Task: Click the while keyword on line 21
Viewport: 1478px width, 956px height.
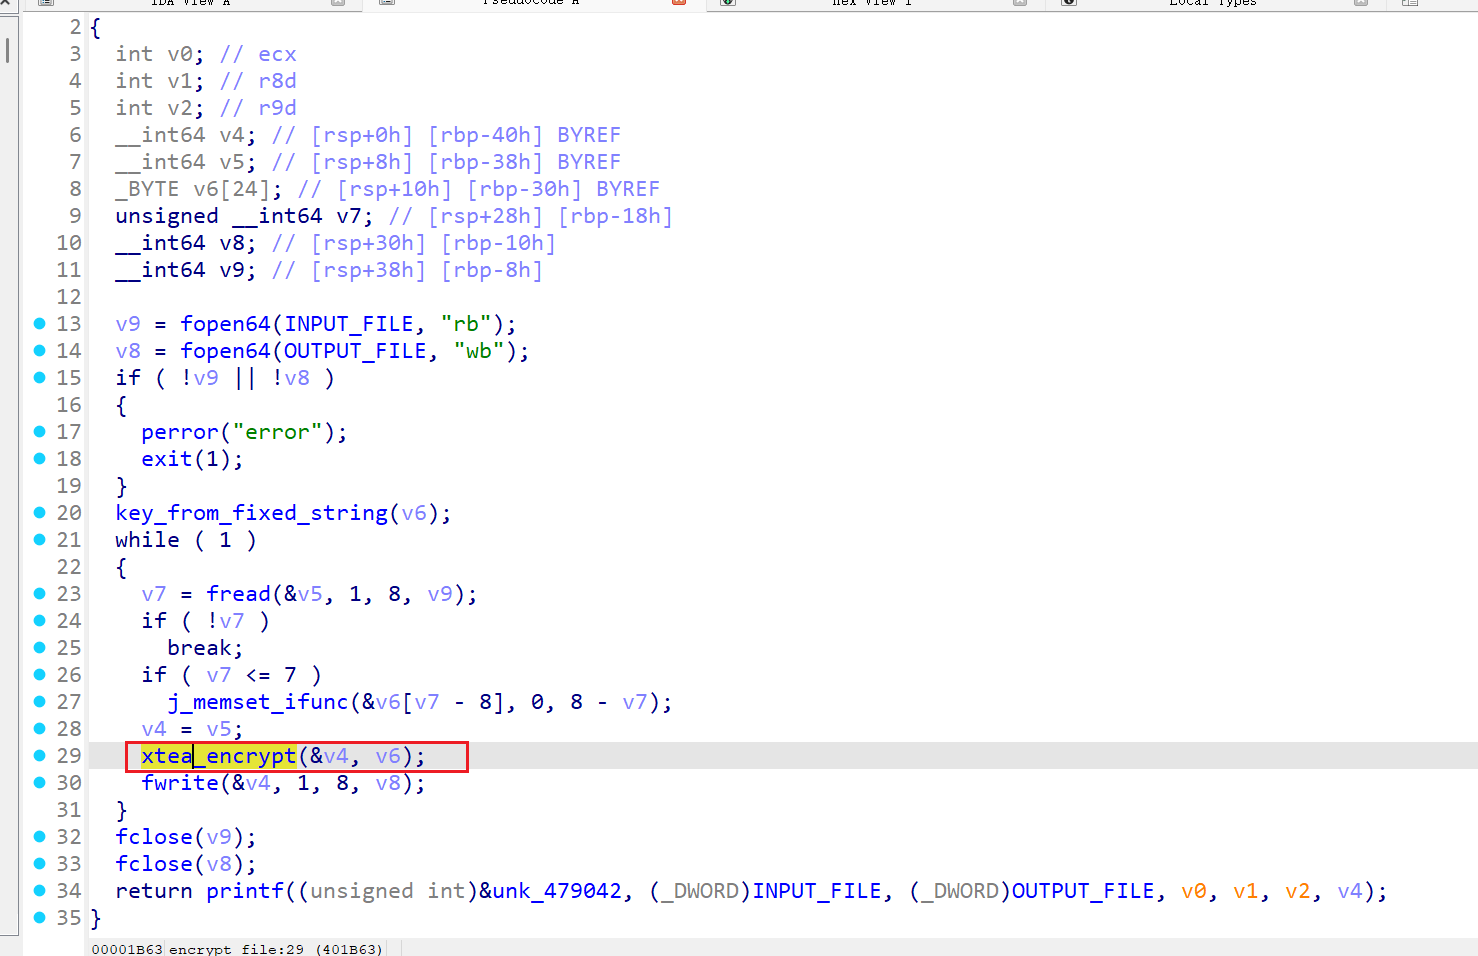Action: (147, 540)
